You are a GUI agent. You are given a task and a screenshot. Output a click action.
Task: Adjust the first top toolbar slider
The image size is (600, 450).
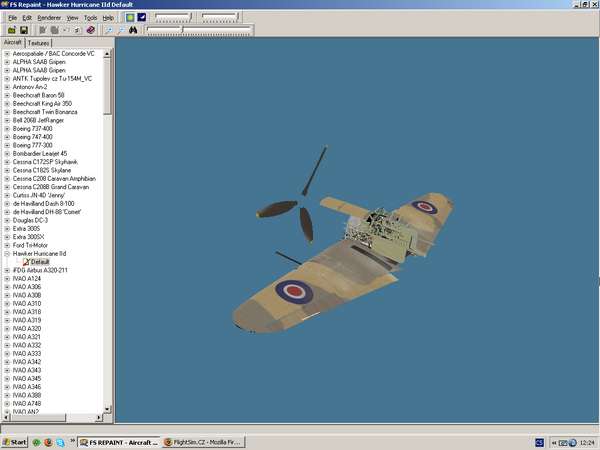coord(173,17)
